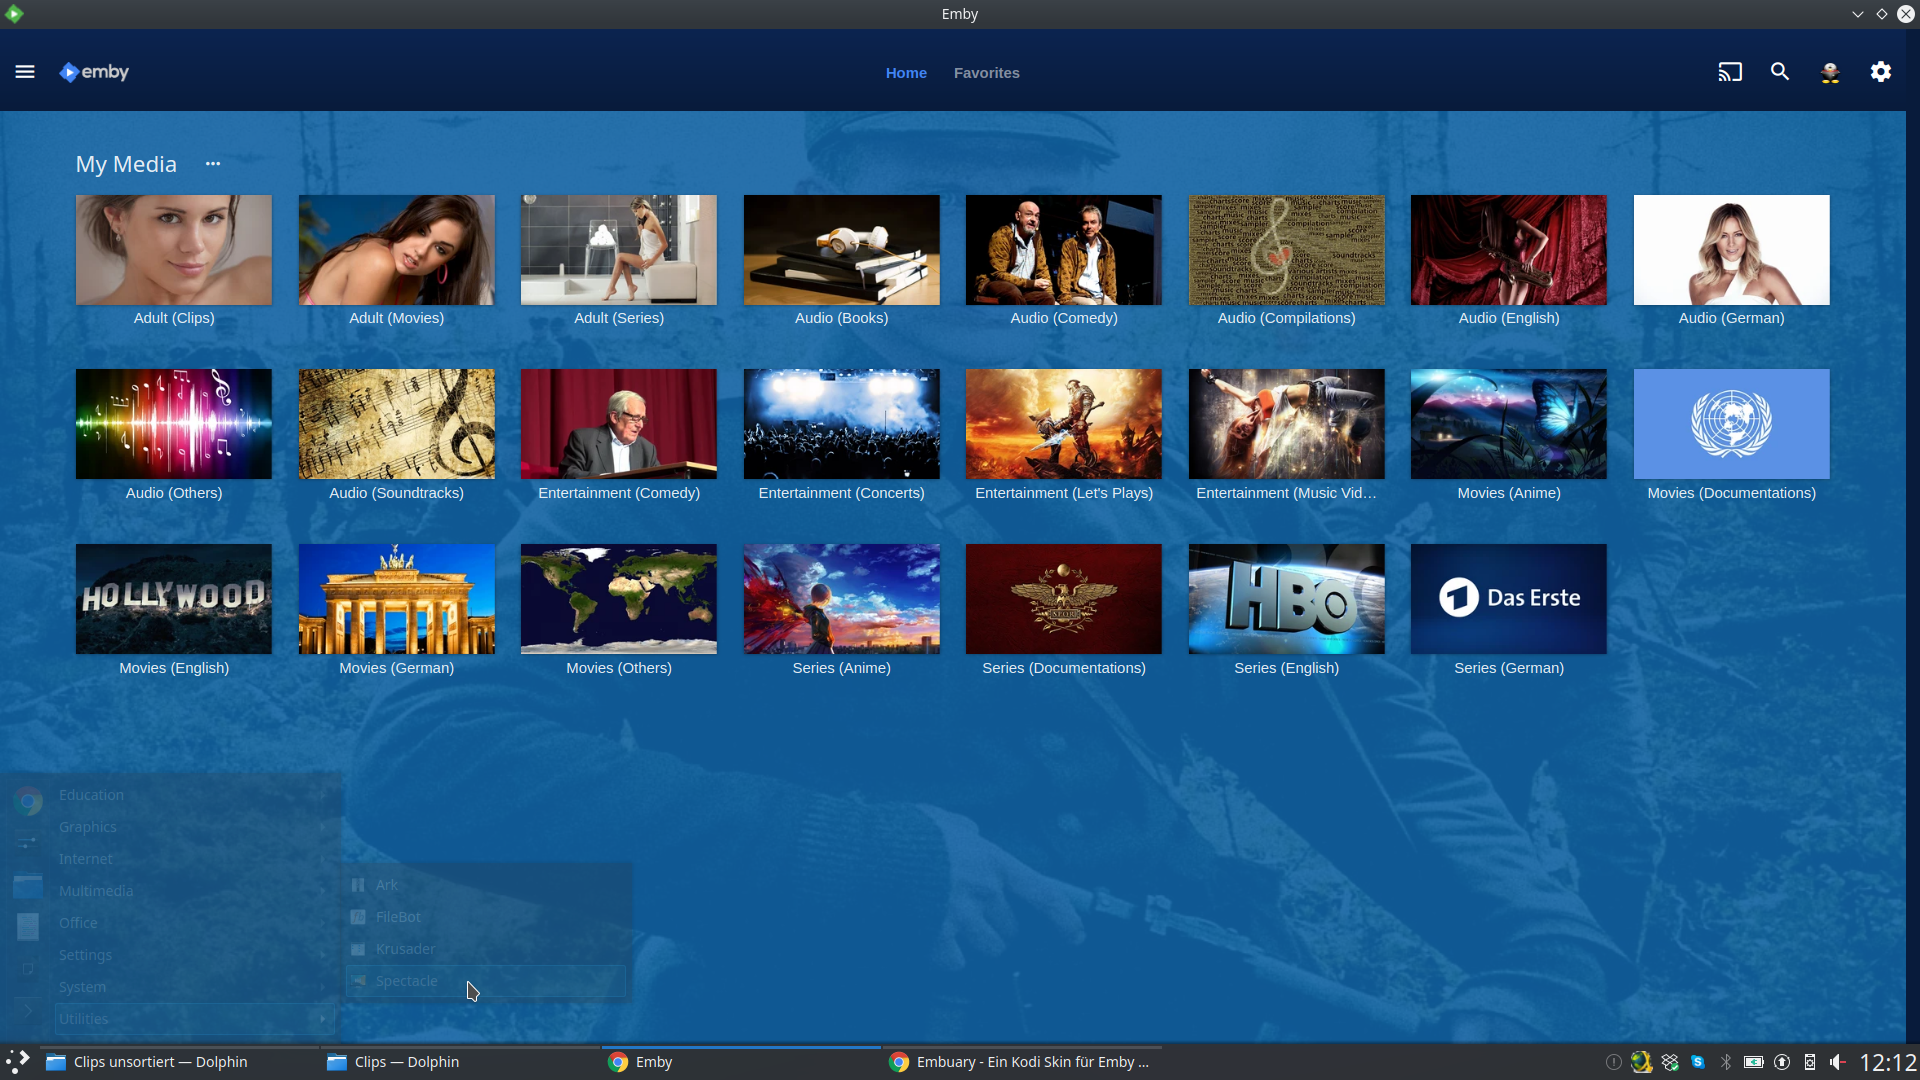Image resolution: width=1920 pixels, height=1080 pixels.
Task: Open the Entertainment (Music Videos) thumbnail
Action: coord(1286,424)
